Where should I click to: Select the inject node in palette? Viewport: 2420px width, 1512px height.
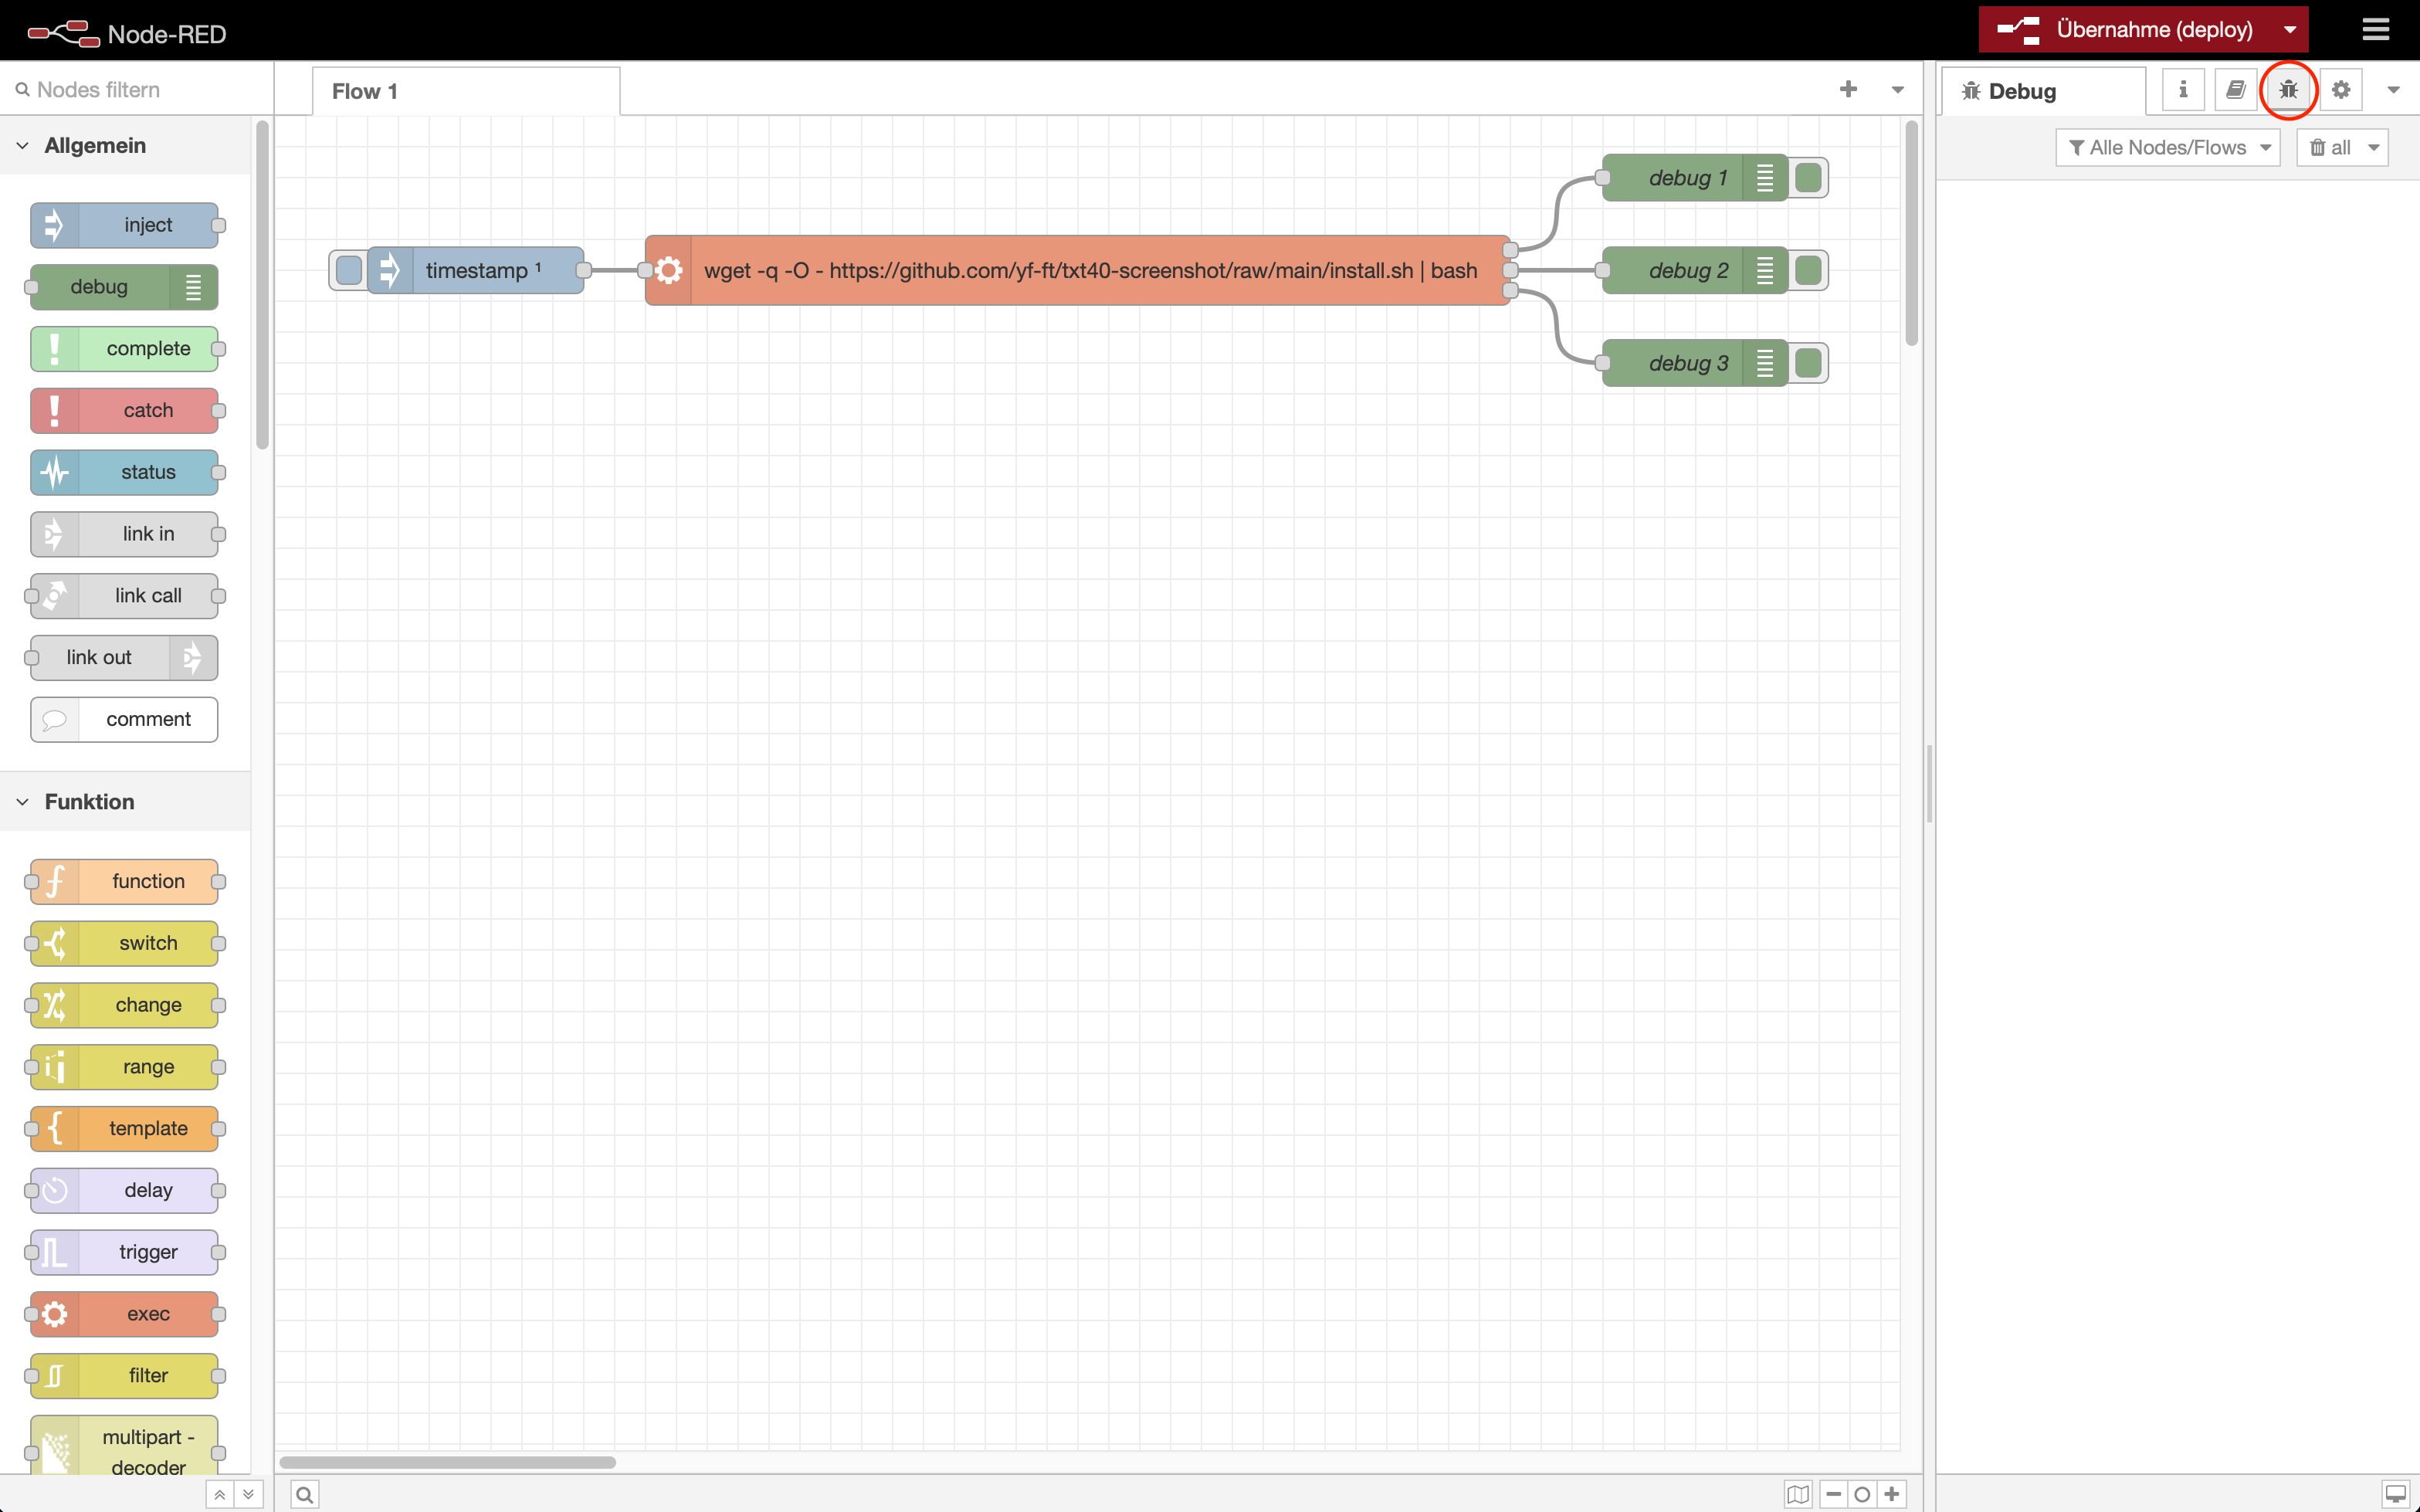124,225
